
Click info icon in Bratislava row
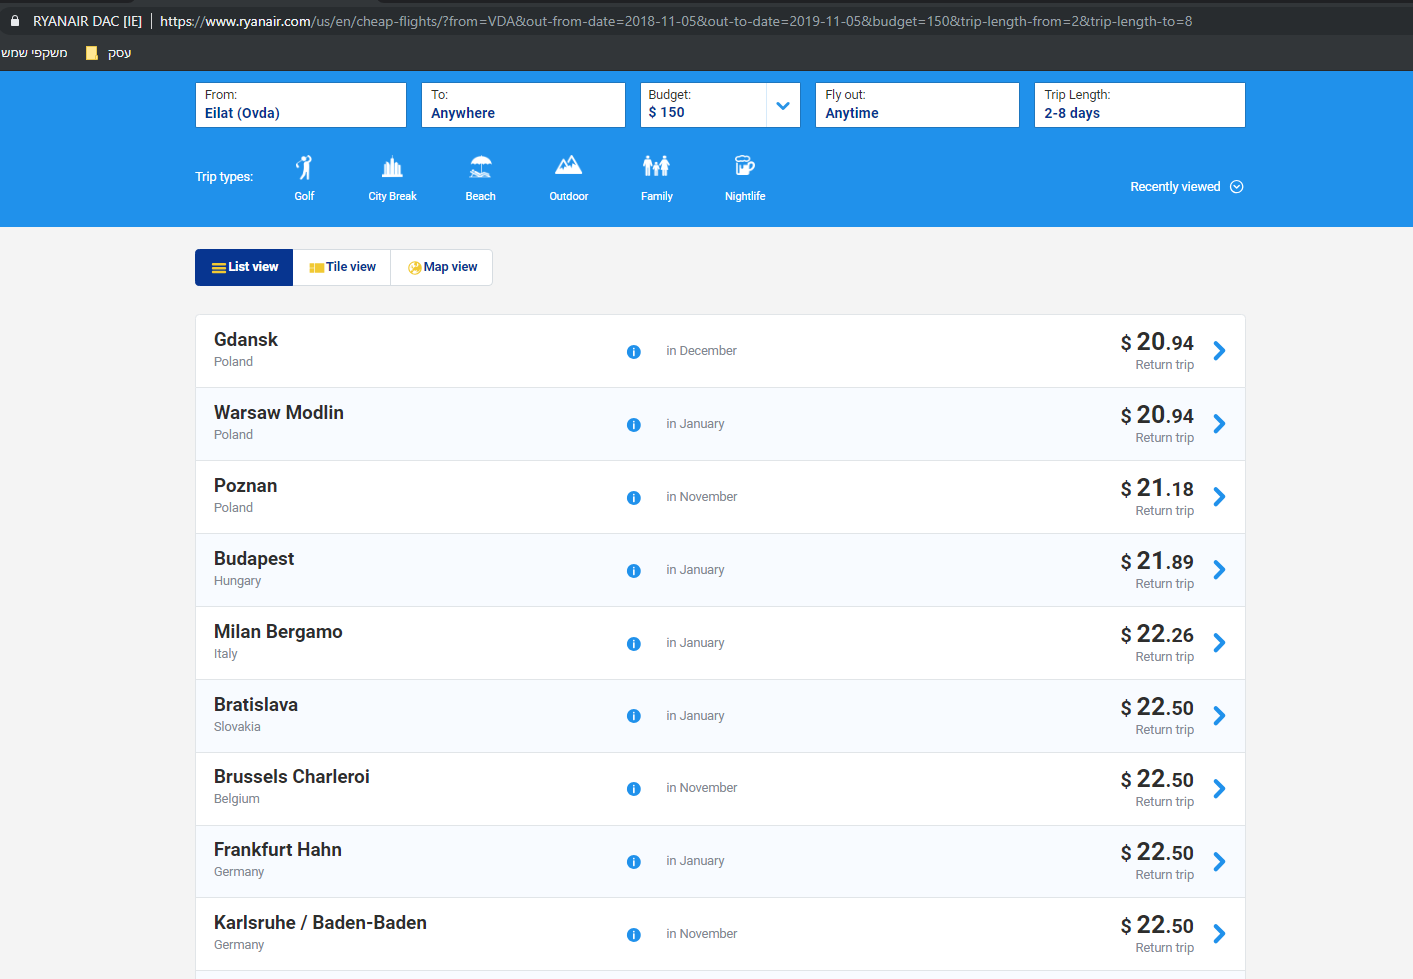633,716
